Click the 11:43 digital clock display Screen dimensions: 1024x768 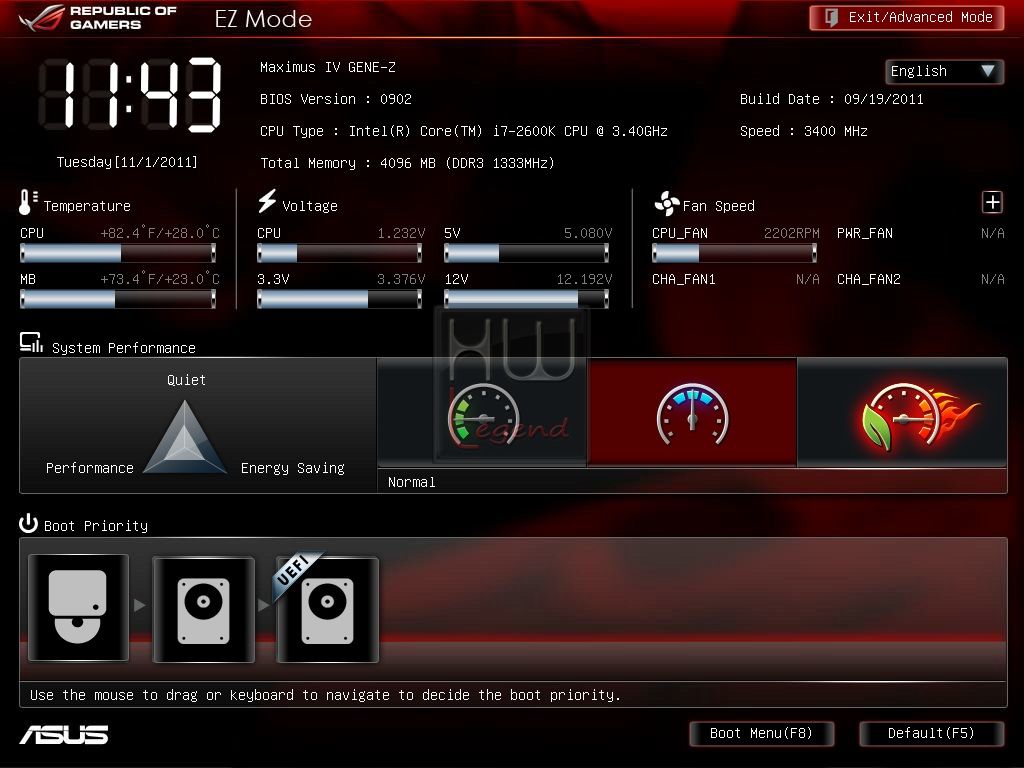129,95
